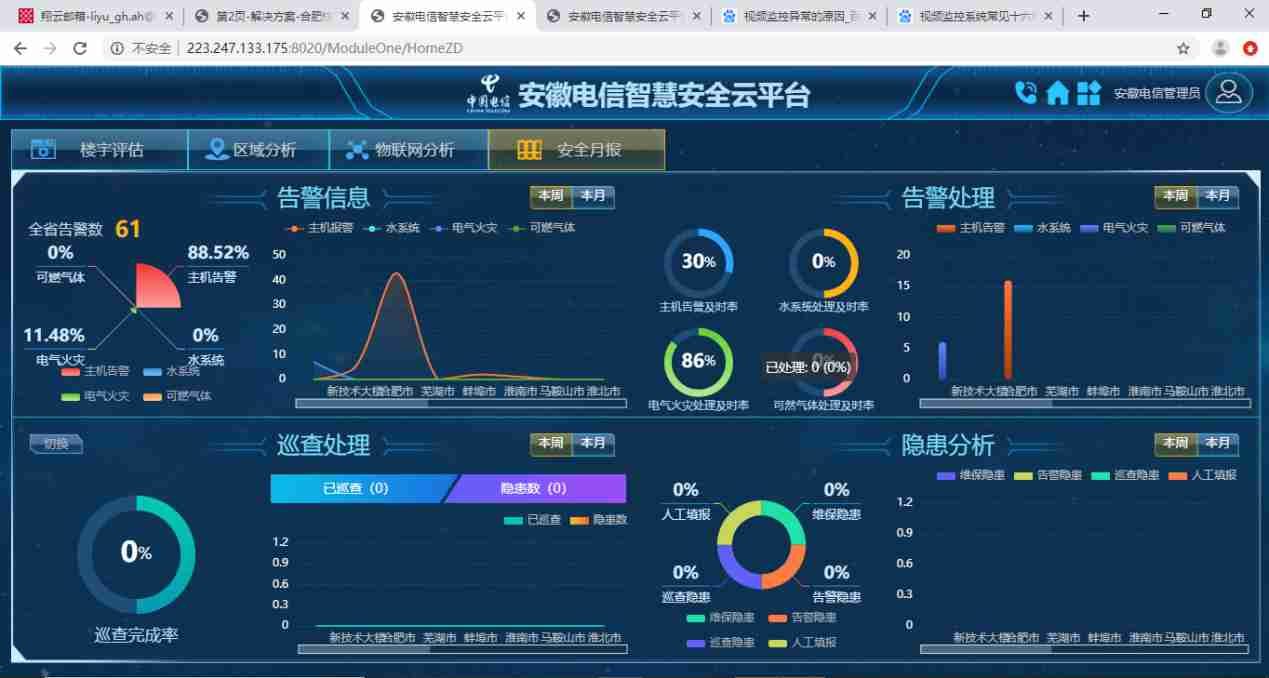The height and width of the screenshot is (678, 1269).
Task: Click the grid icon on 安全月报 tab
Action: click(529, 150)
